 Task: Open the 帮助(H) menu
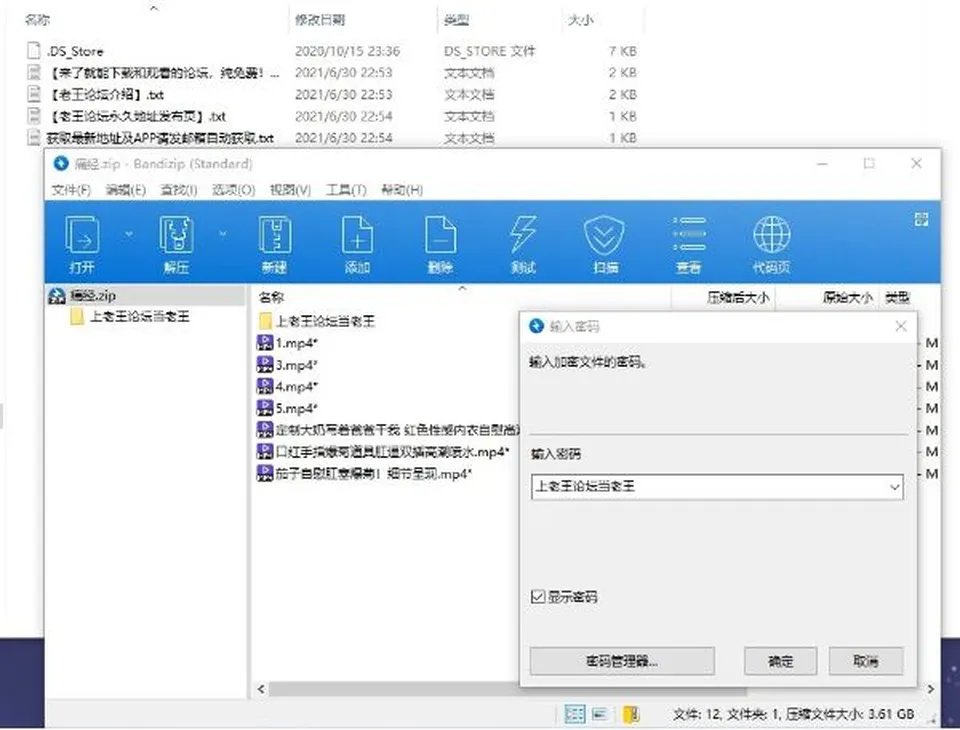click(402, 190)
